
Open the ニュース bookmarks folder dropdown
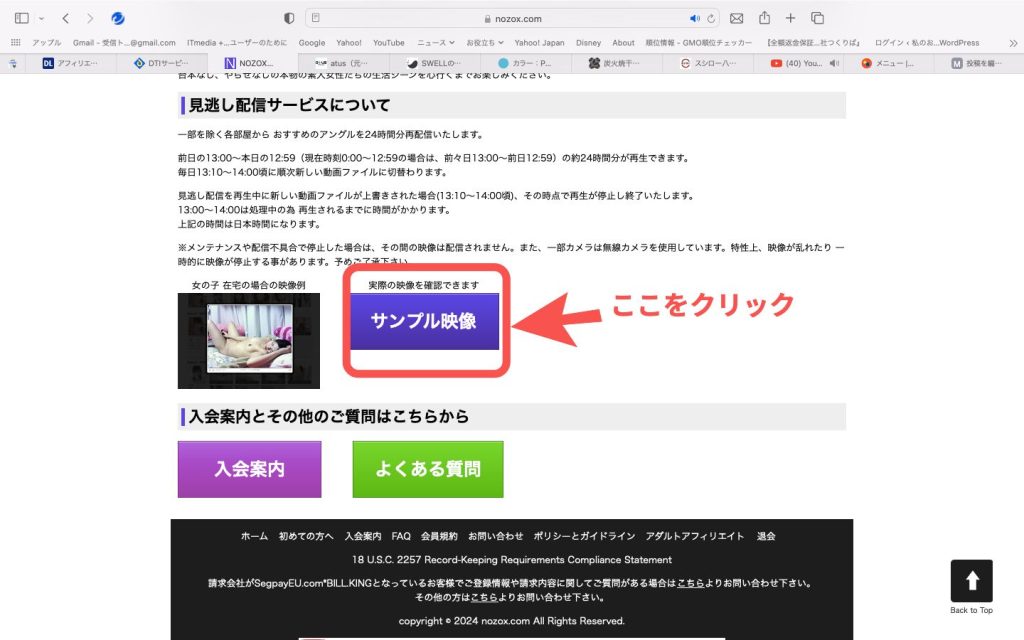click(x=435, y=43)
